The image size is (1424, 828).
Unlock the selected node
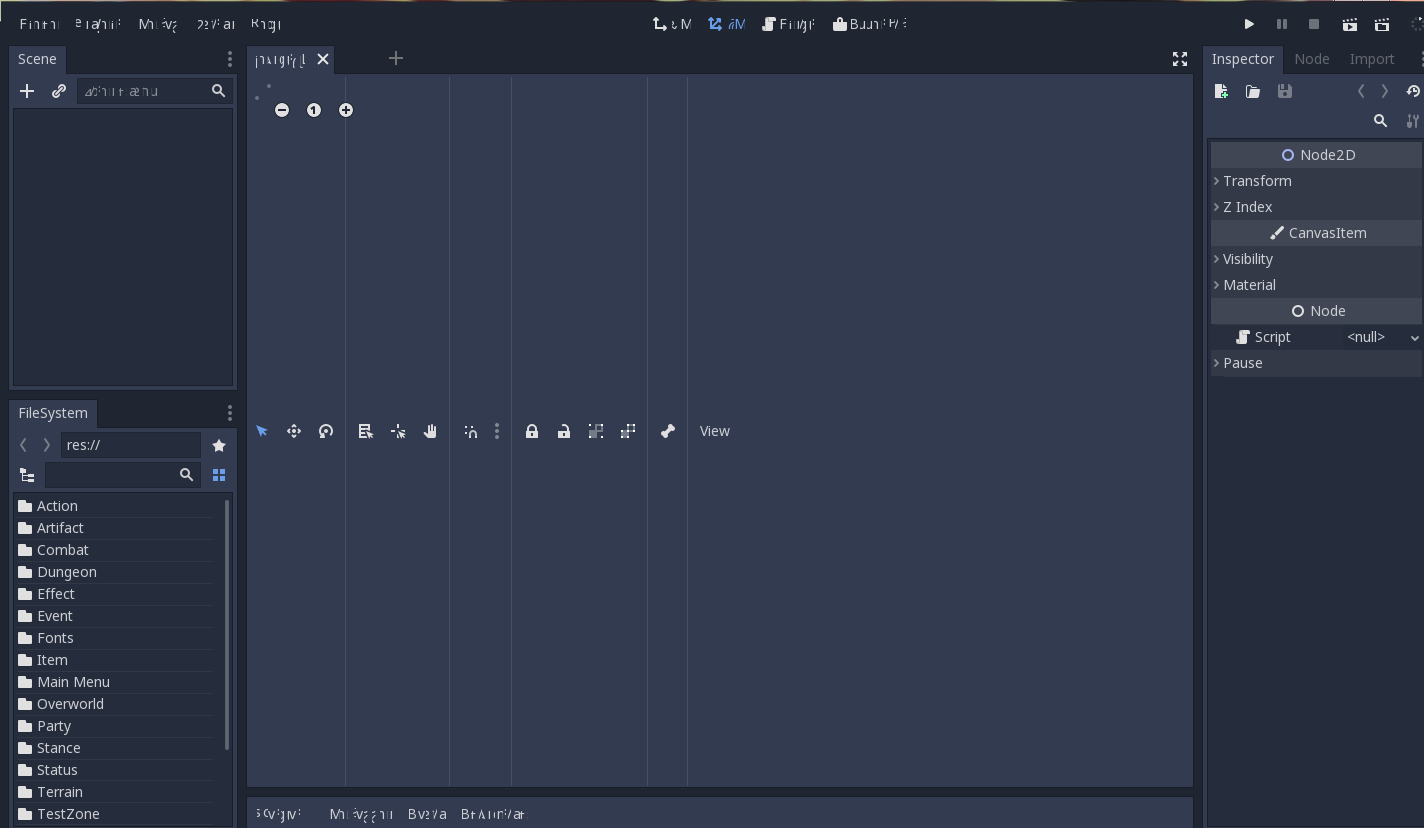click(564, 431)
